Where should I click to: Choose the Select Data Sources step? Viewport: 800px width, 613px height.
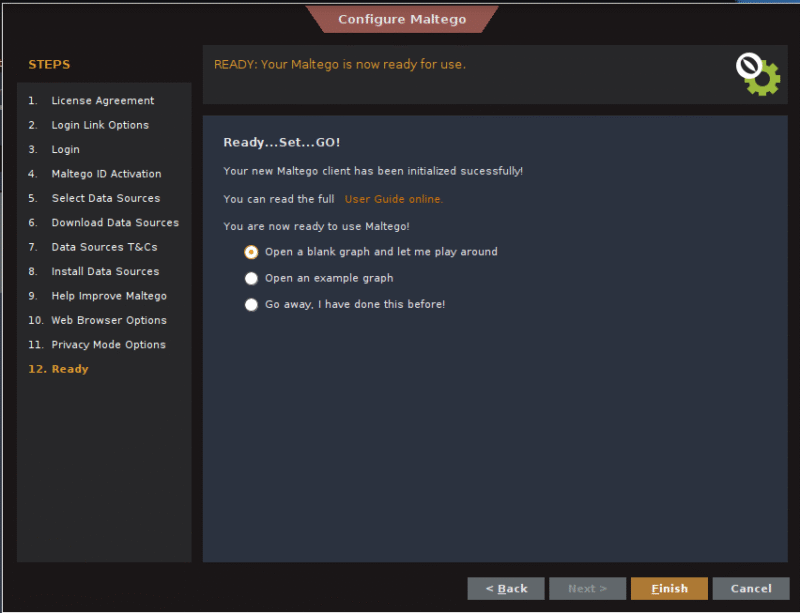(105, 198)
